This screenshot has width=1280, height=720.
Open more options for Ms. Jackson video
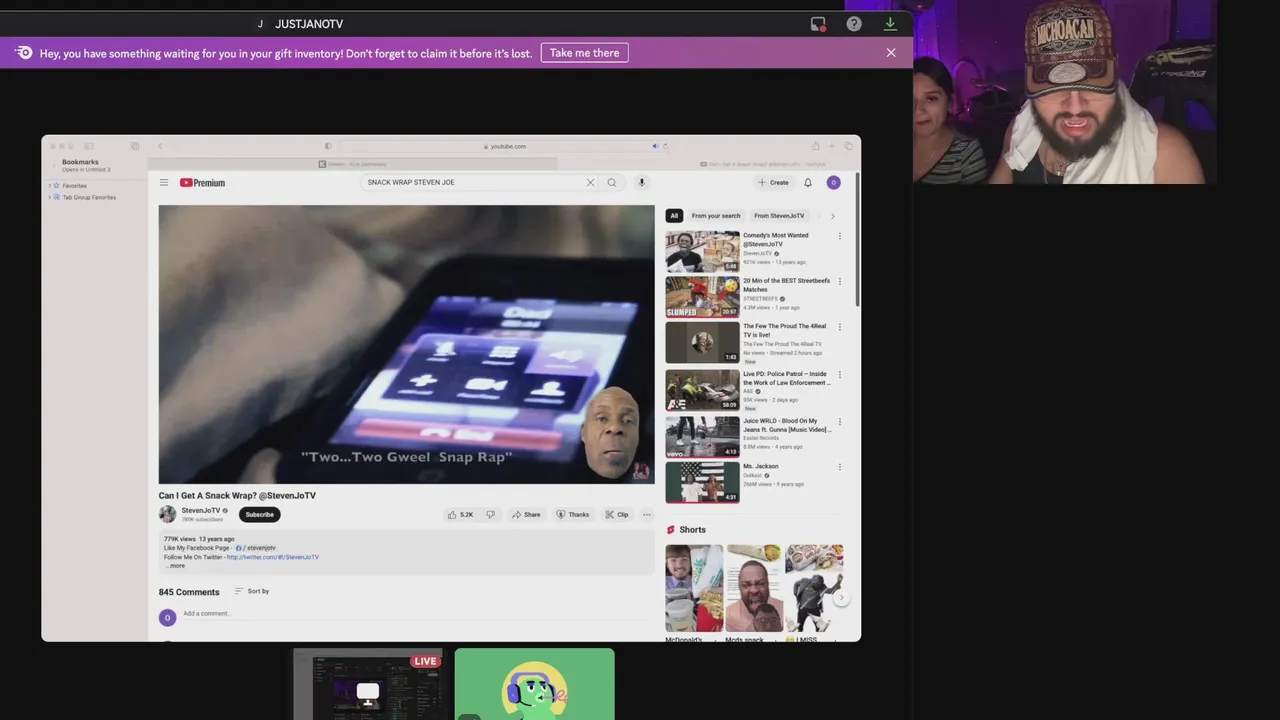point(839,467)
